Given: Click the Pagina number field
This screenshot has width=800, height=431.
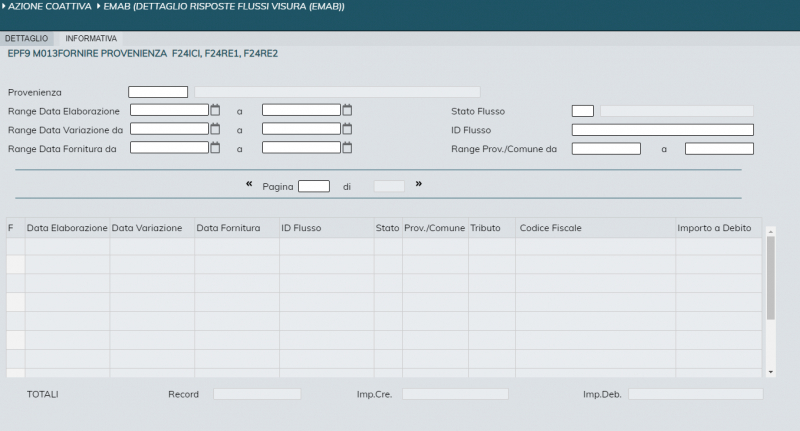Looking at the screenshot, I should click(313, 186).
